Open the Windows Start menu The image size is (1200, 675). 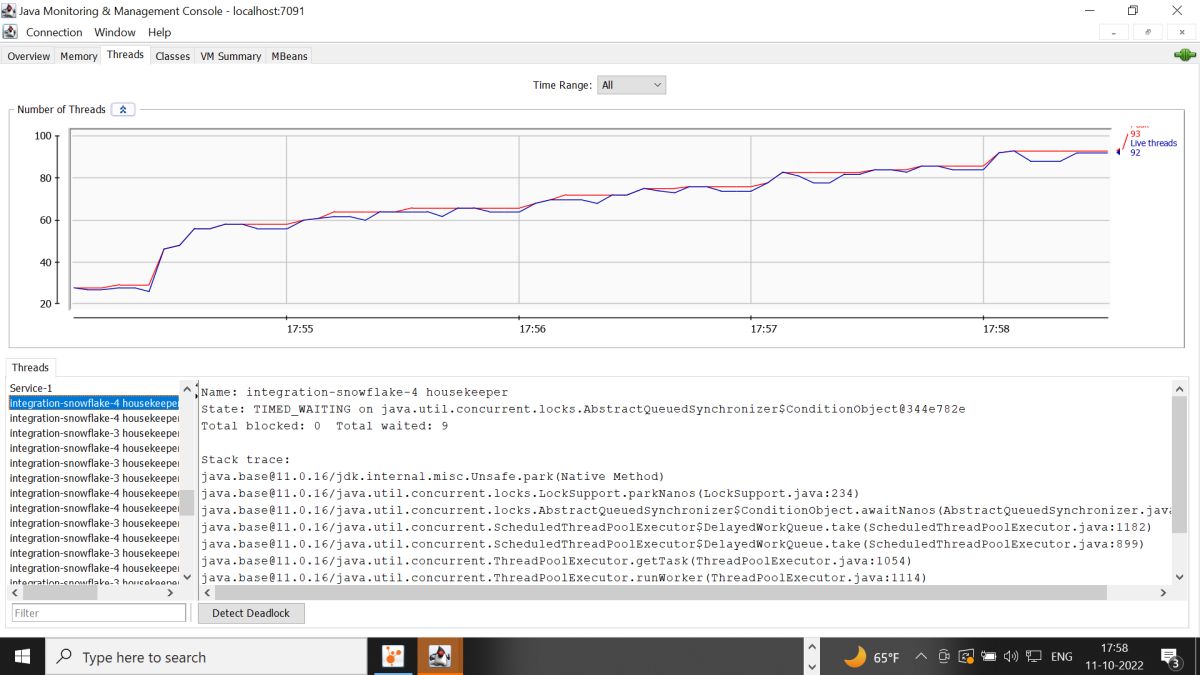pos(22,657)
